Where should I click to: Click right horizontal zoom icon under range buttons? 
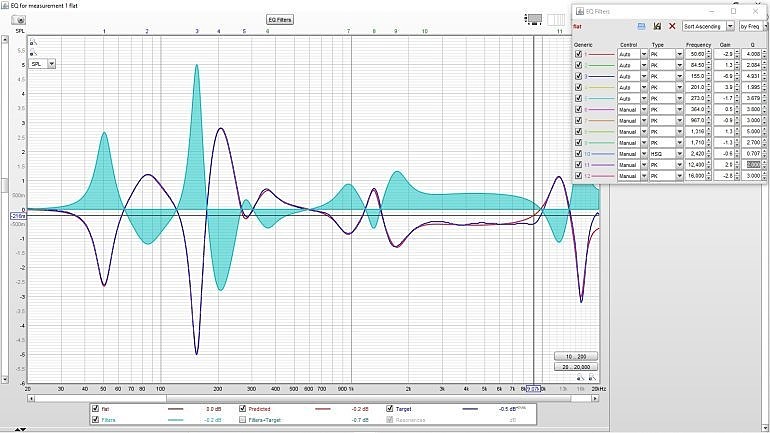coord(592,377)
